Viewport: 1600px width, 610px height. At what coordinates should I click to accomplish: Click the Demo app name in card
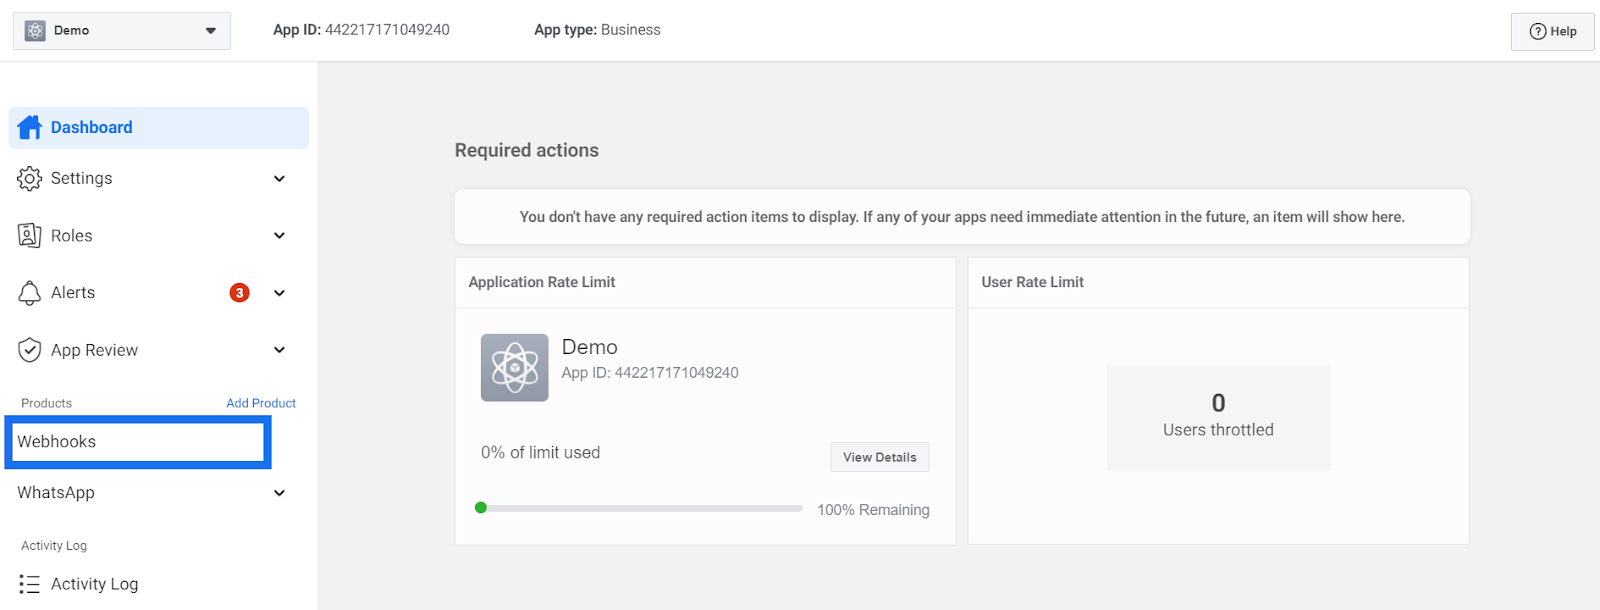pos(590,347)
